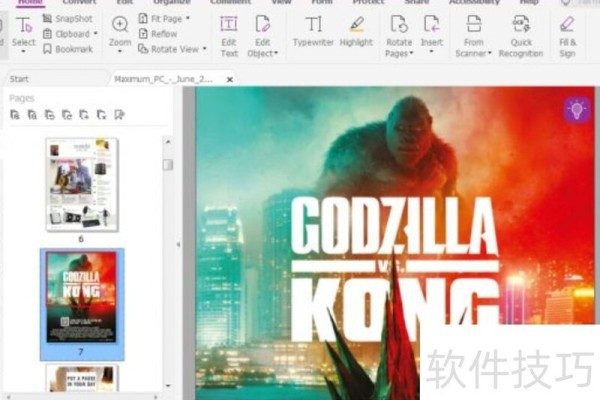The width and height of the screenshot is (600, 400).
Task: Open the SnapShot tool
Action: [67, 18]
